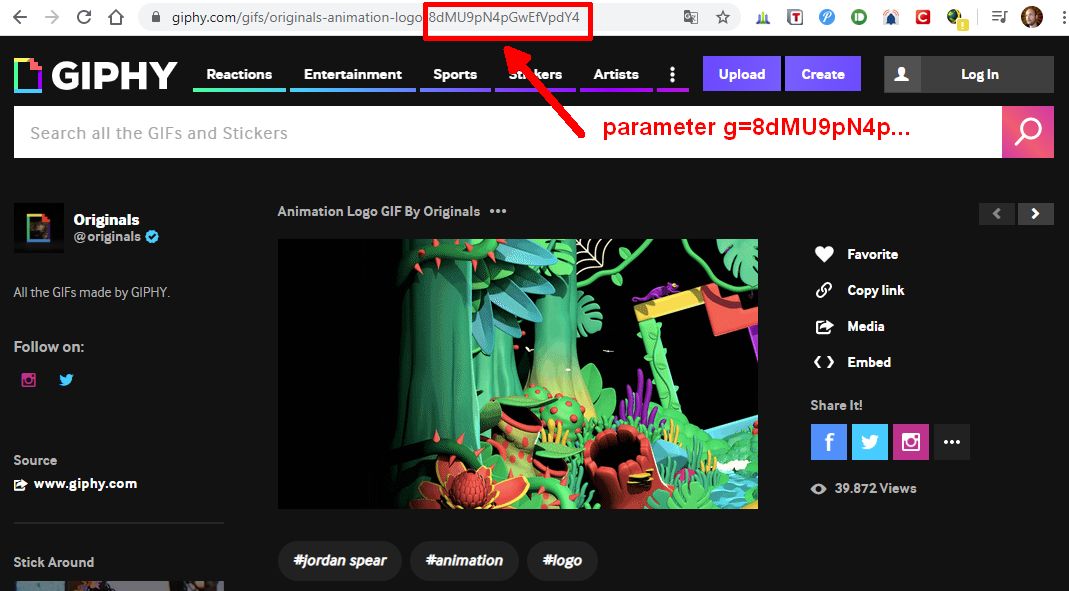Click the Animation Logo GIF By Originals title

click(x=378, y=211)
